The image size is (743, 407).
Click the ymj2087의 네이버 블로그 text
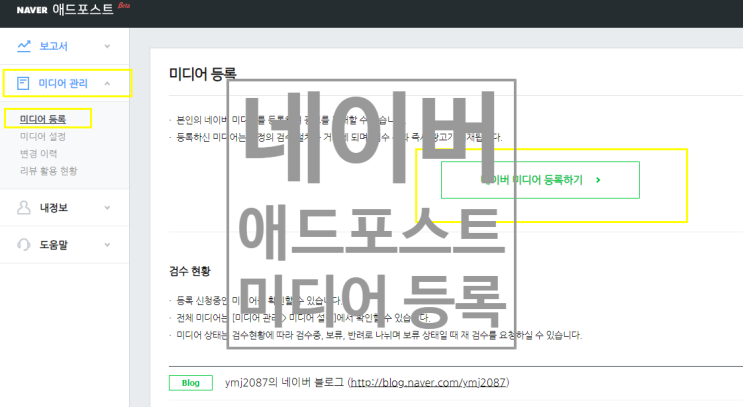point(284,382)
